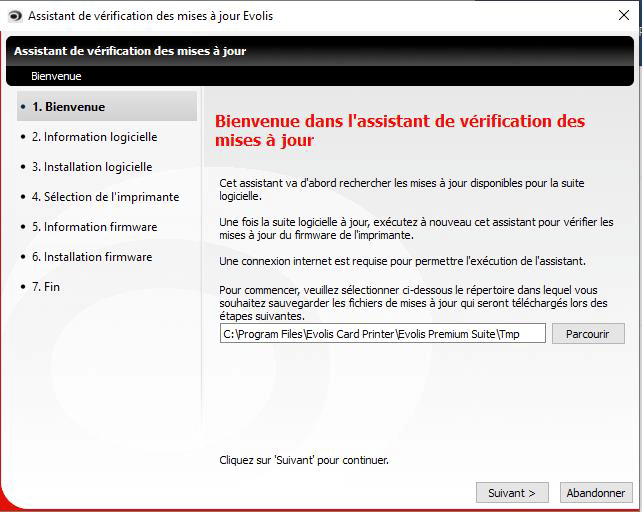Select step 1. Bienvenue in the sidebar
Screen dimensions: 642x512
107,106
